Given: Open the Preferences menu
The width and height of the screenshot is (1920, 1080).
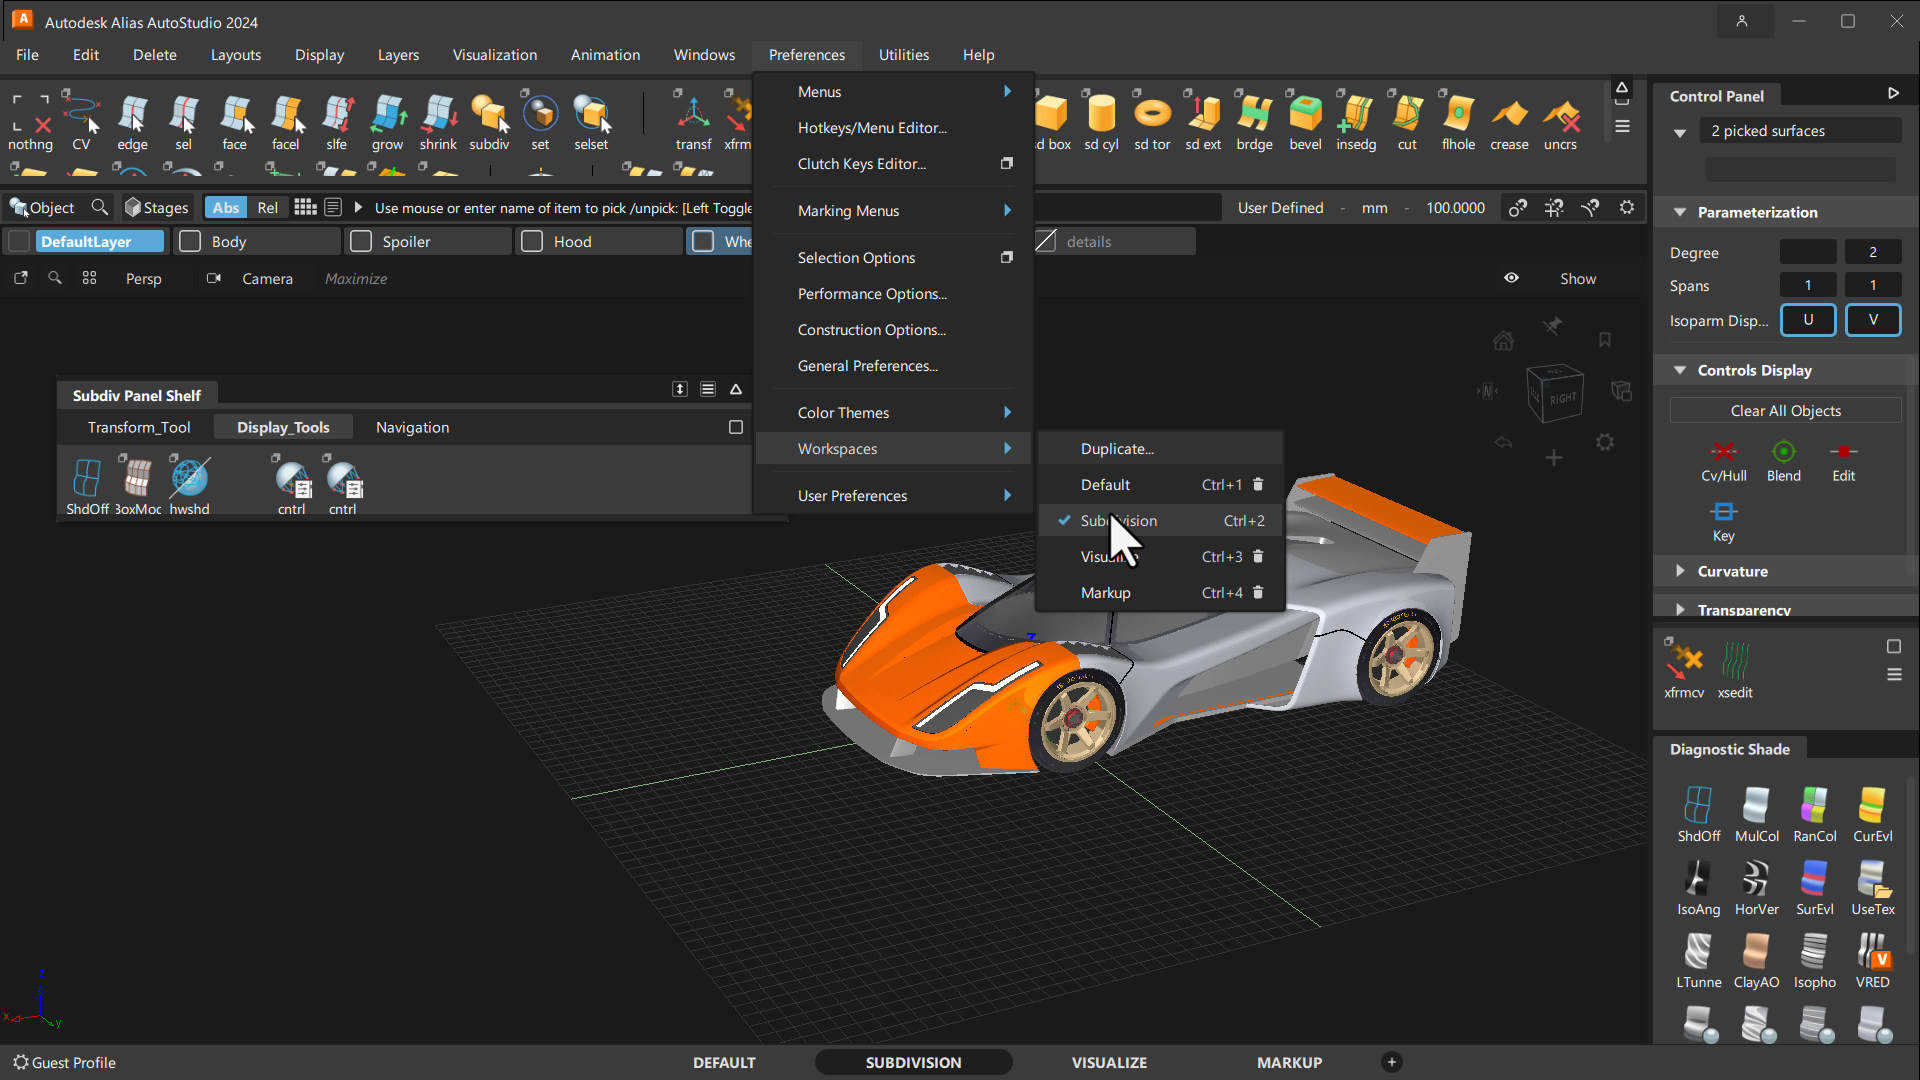Looking at the screenshot, I should [x=806, y=54].
